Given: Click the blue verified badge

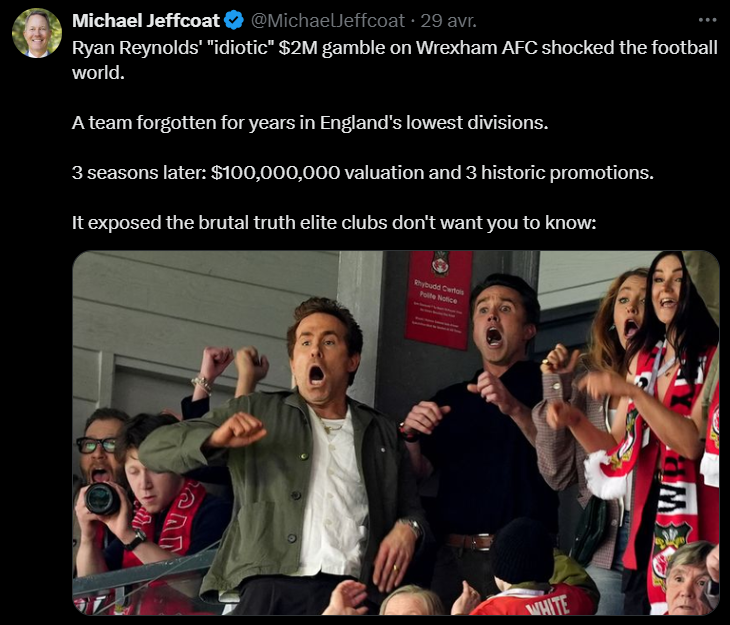Looking at the screenshot, I should pyautogui.click(x=234, y=20).
